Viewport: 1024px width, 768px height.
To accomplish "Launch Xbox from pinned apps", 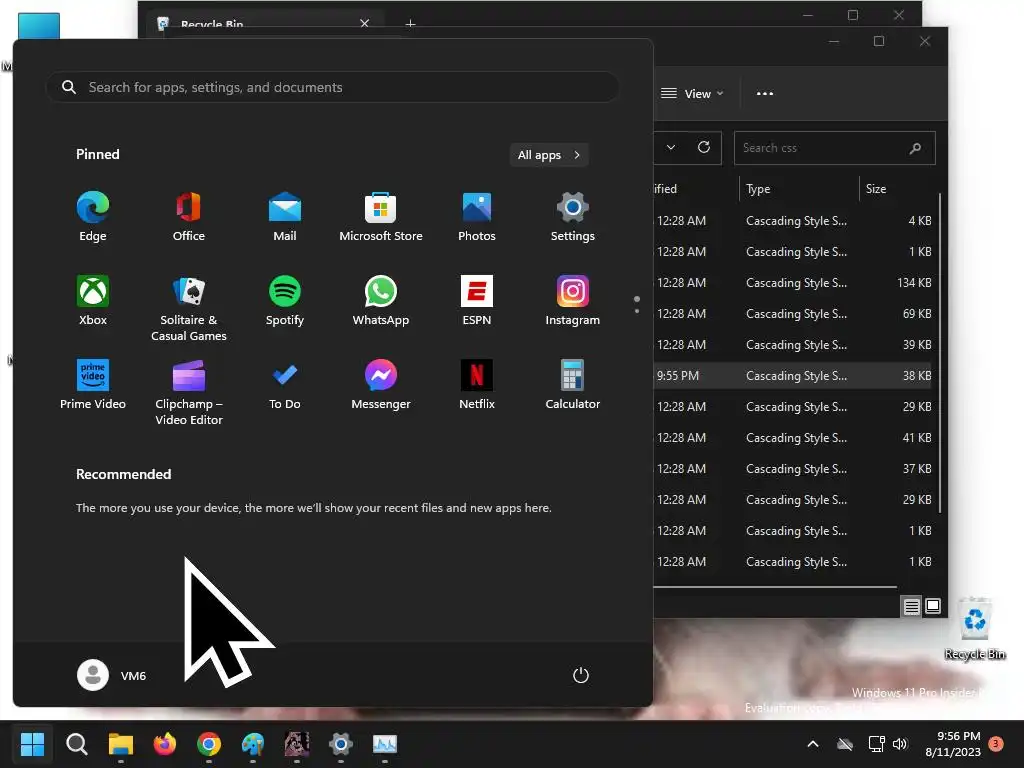I will (x=93, y=301).
